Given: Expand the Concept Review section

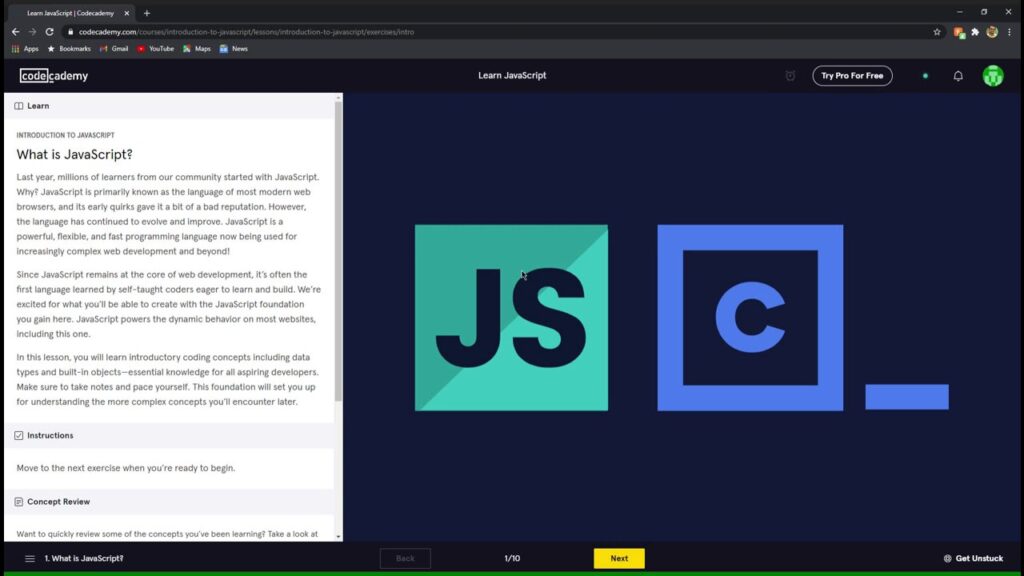Looking at the screenshot, I should (x=58, y=502).
